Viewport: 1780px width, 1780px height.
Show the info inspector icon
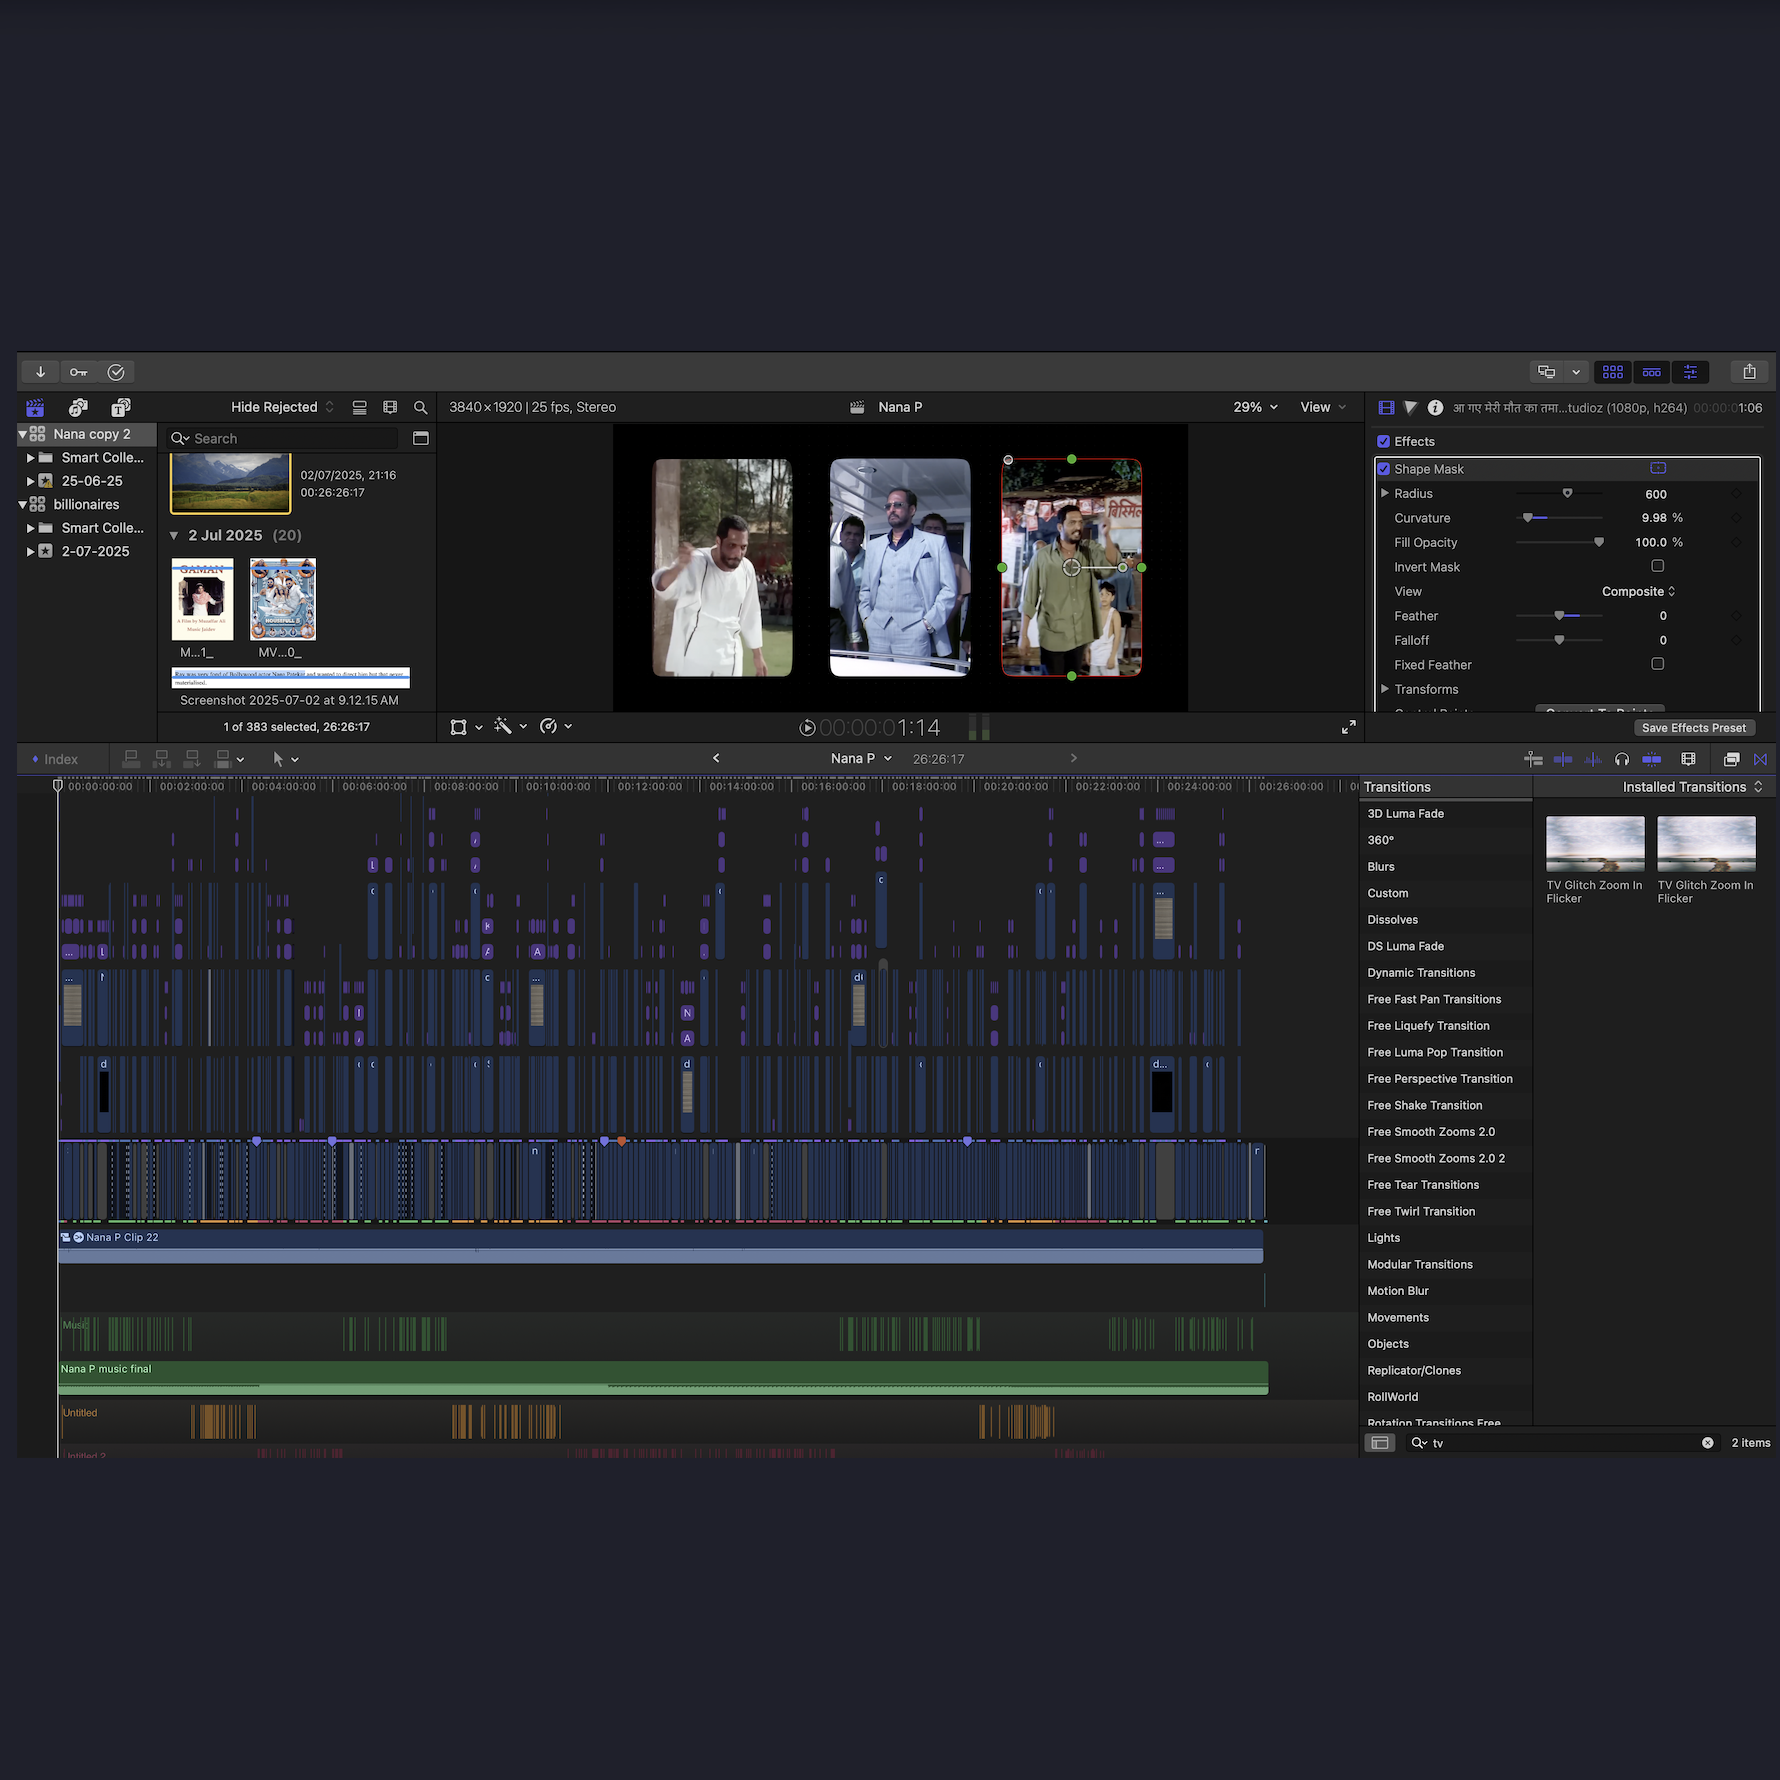[1435, 407]
